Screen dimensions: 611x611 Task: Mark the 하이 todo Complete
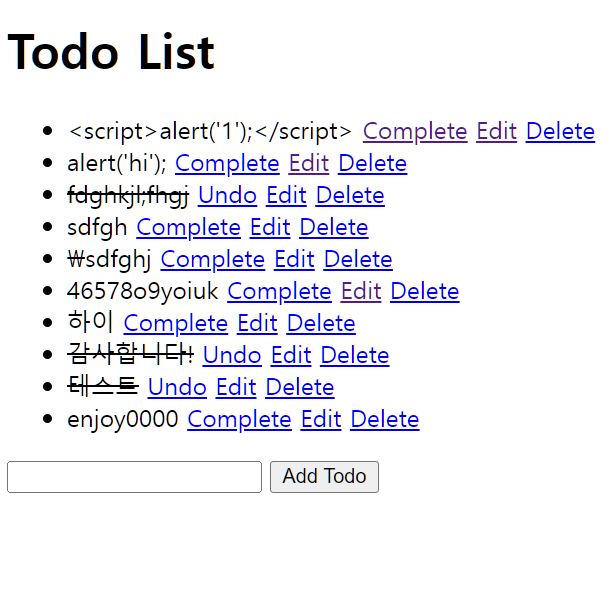tap(176, 324)
